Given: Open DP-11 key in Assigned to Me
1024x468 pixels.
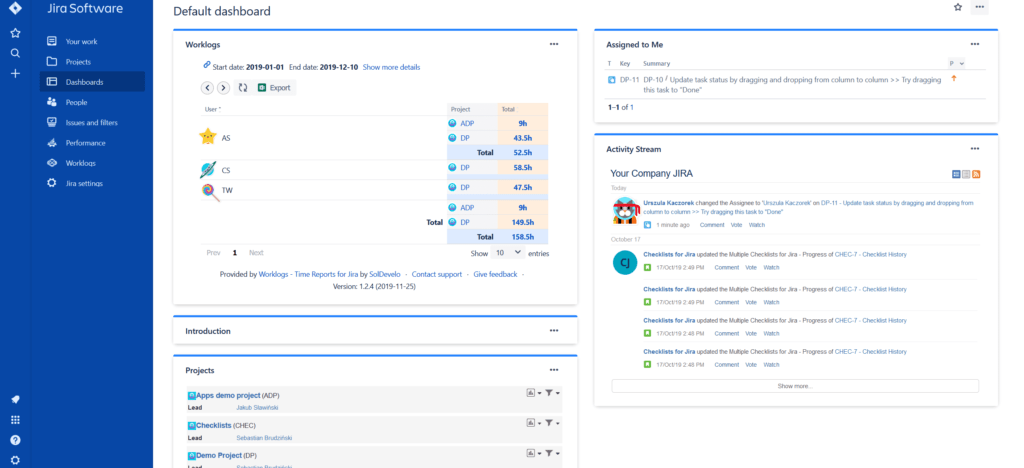Looking at the screenshot, I should [630, 80].
